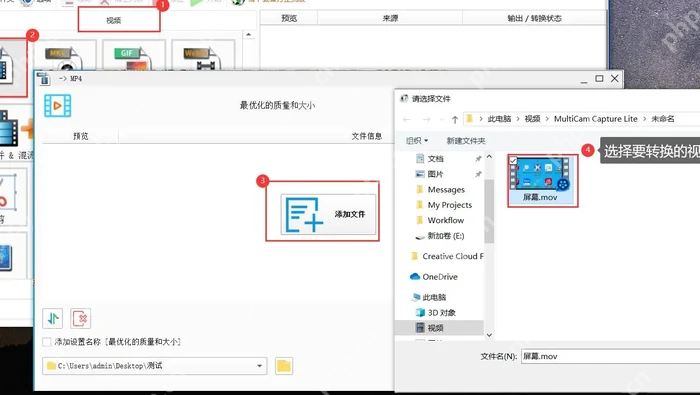Switch to the 视频 tab in main window
The image size is (700, 395).
click(x=114, y=20)
